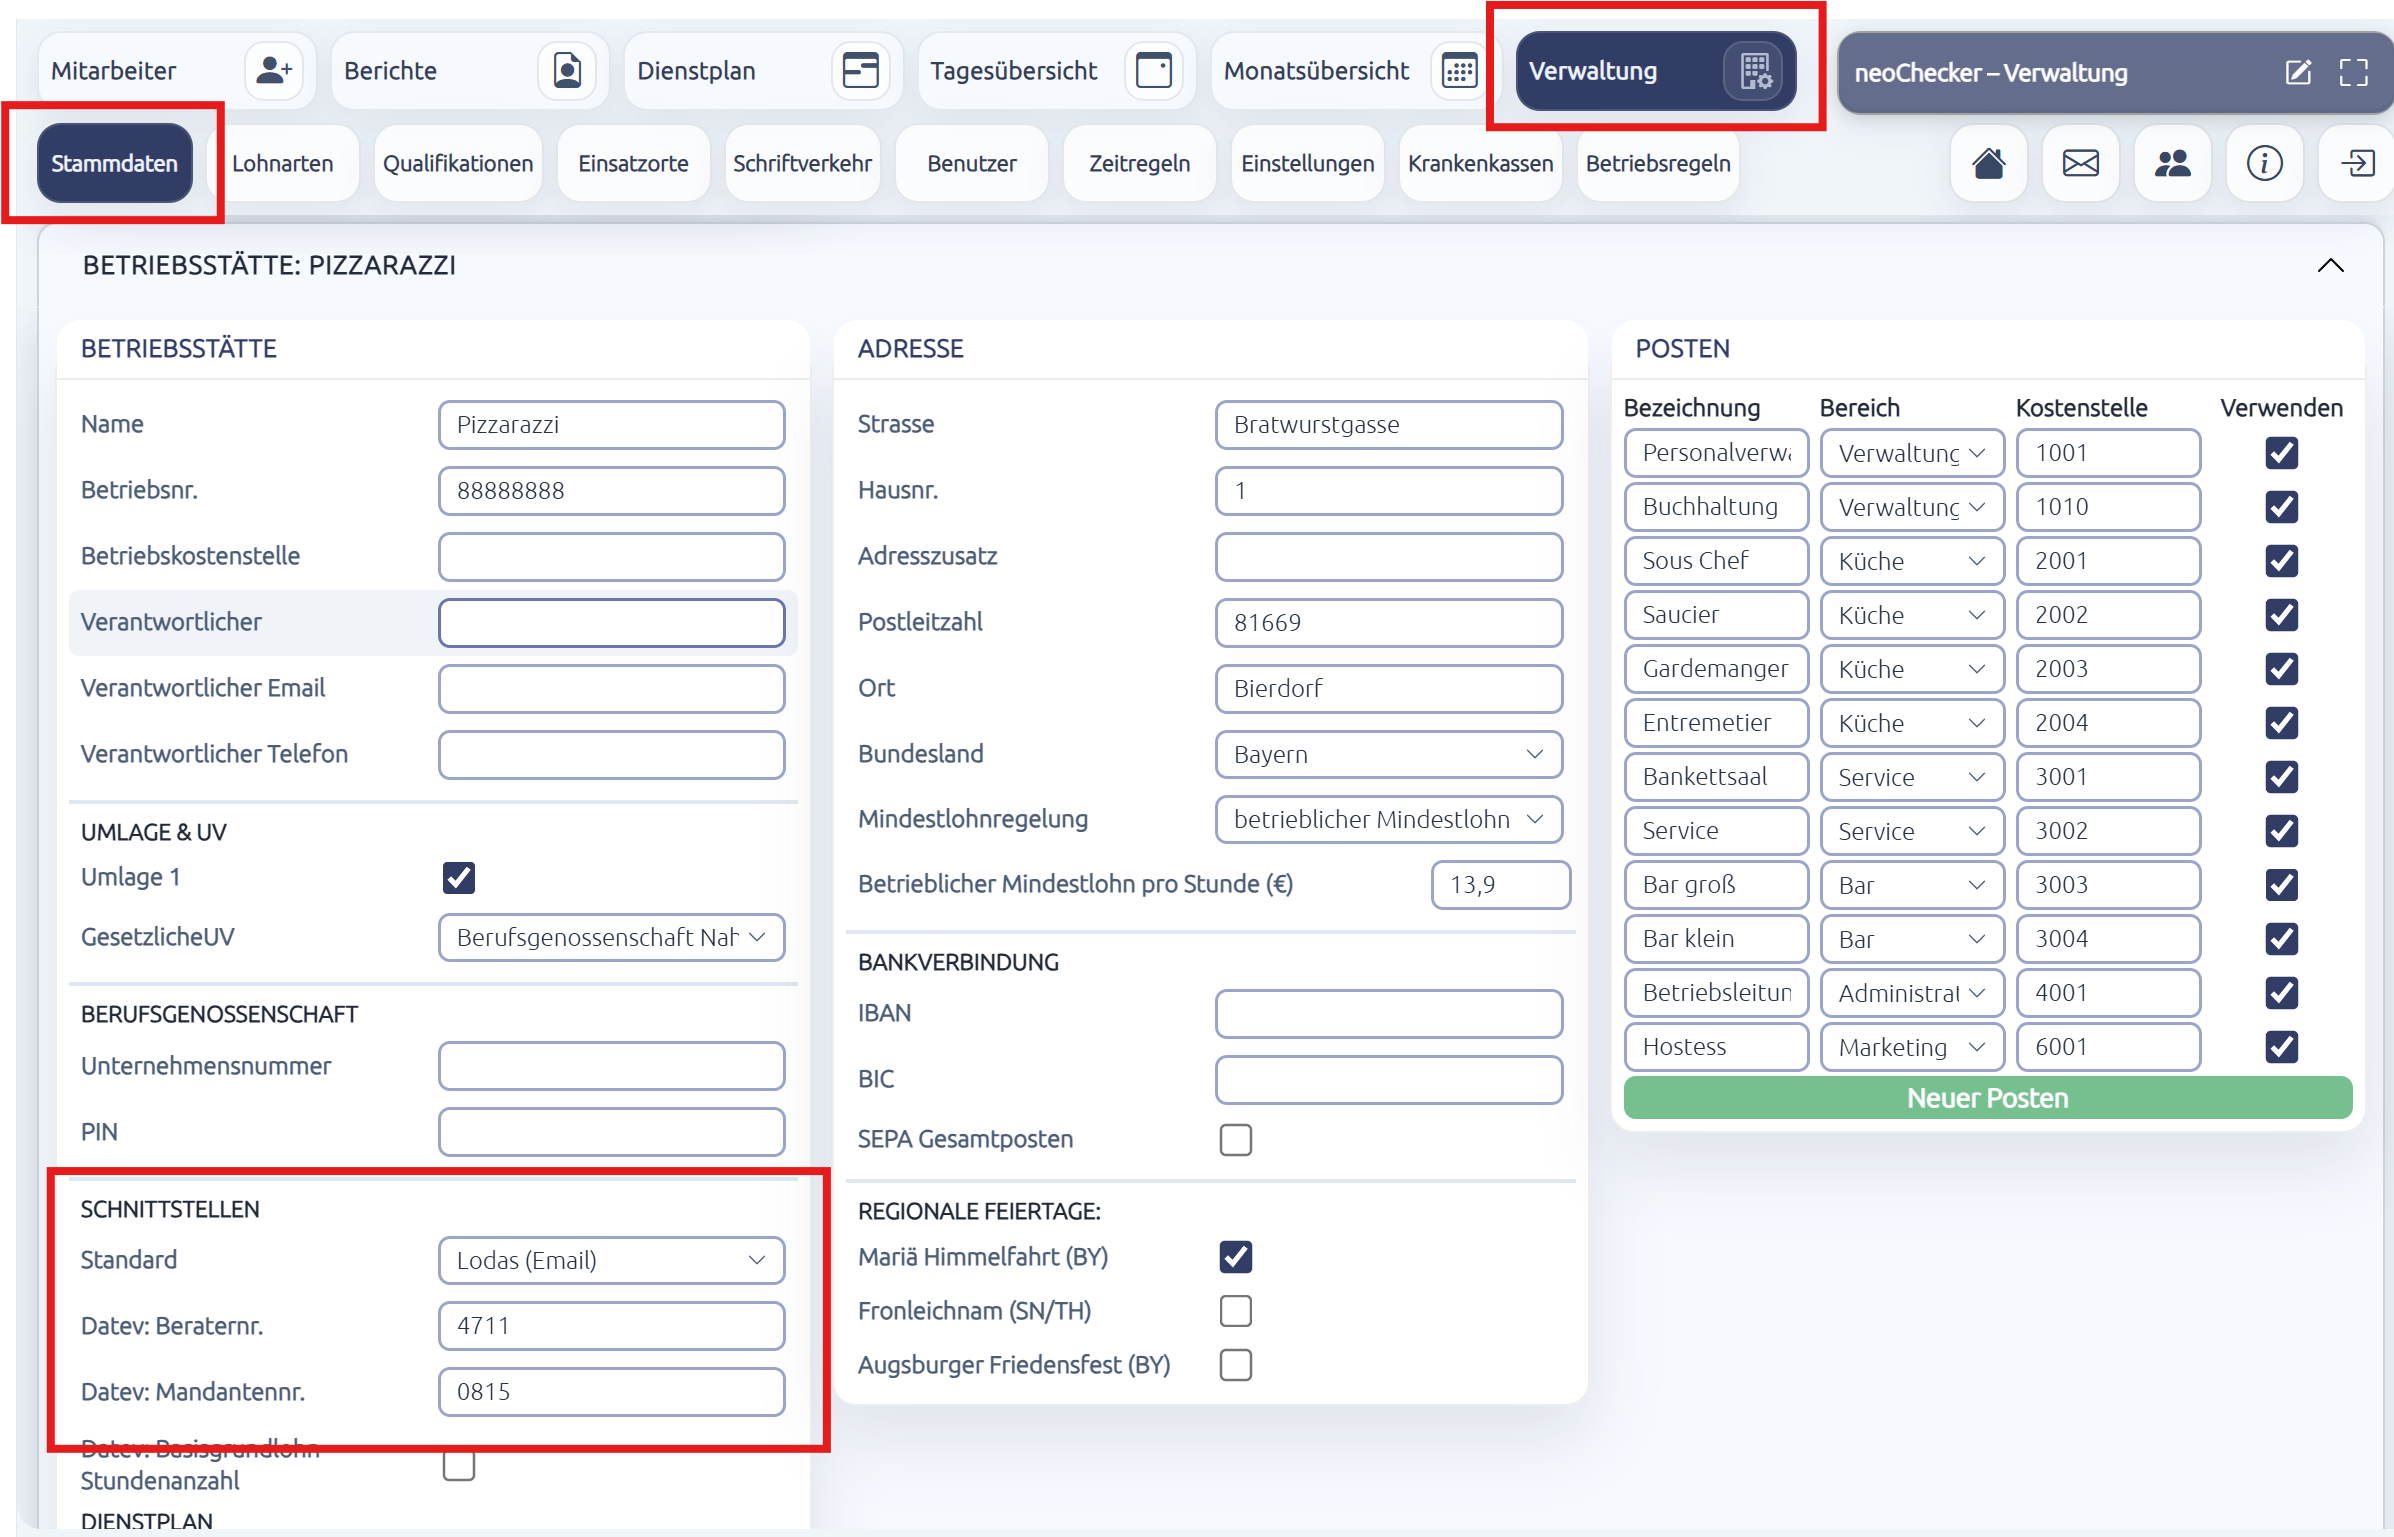Click the add-employee icon next to Mitarbeiter
Viewport: 2394px width, 1537px height.
(x=273, y=71)
